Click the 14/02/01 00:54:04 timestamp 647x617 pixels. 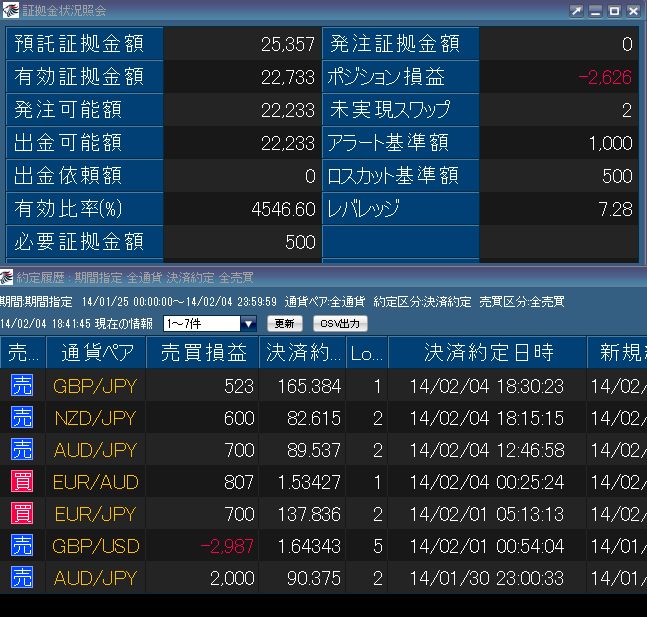[486, 546]
